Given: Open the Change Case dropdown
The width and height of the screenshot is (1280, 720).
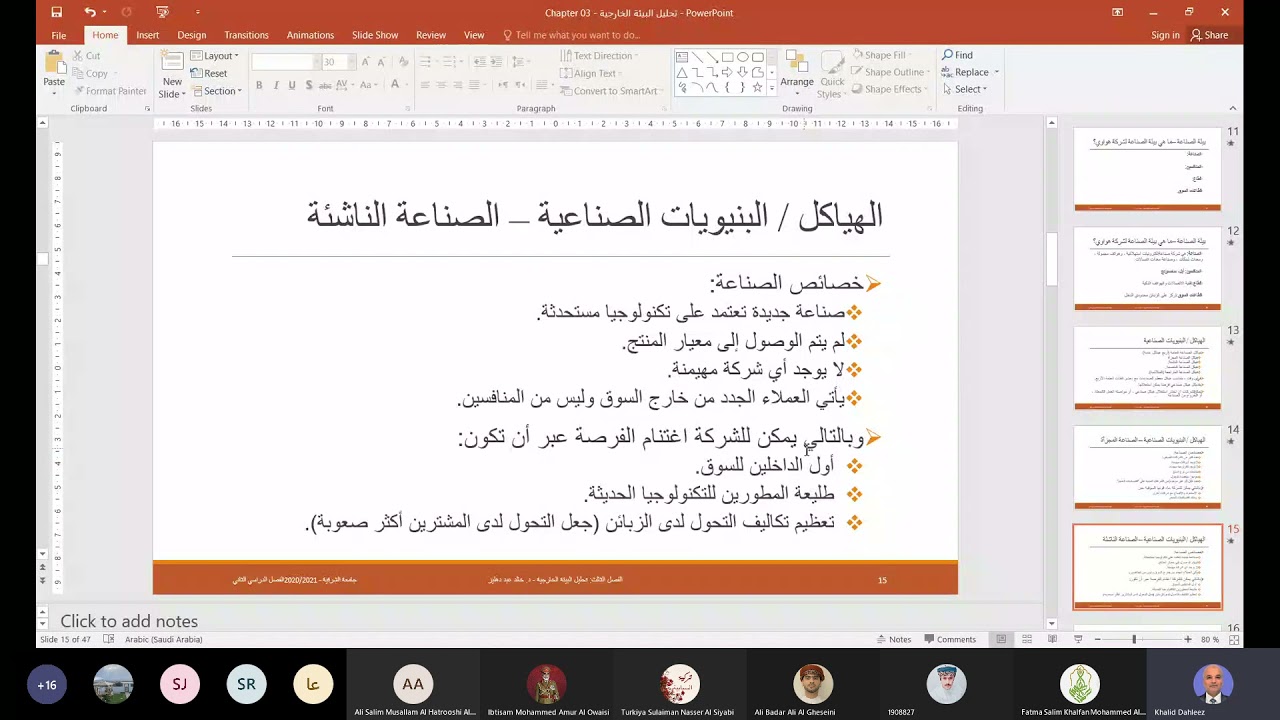Looking at the screenshot, I should click(x=369, y=86).
